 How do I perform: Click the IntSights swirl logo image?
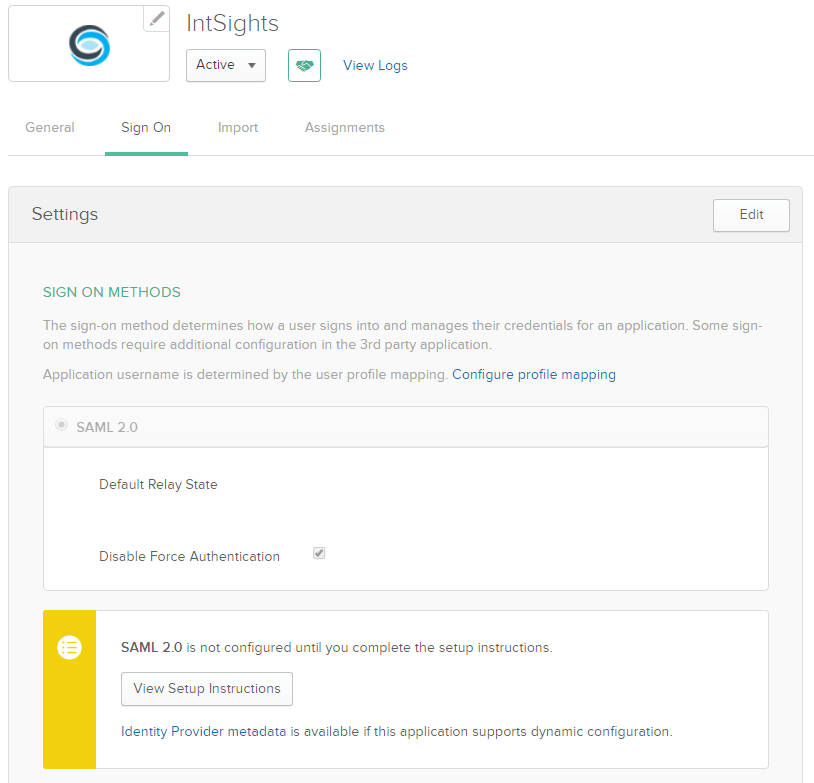(89, 45)
